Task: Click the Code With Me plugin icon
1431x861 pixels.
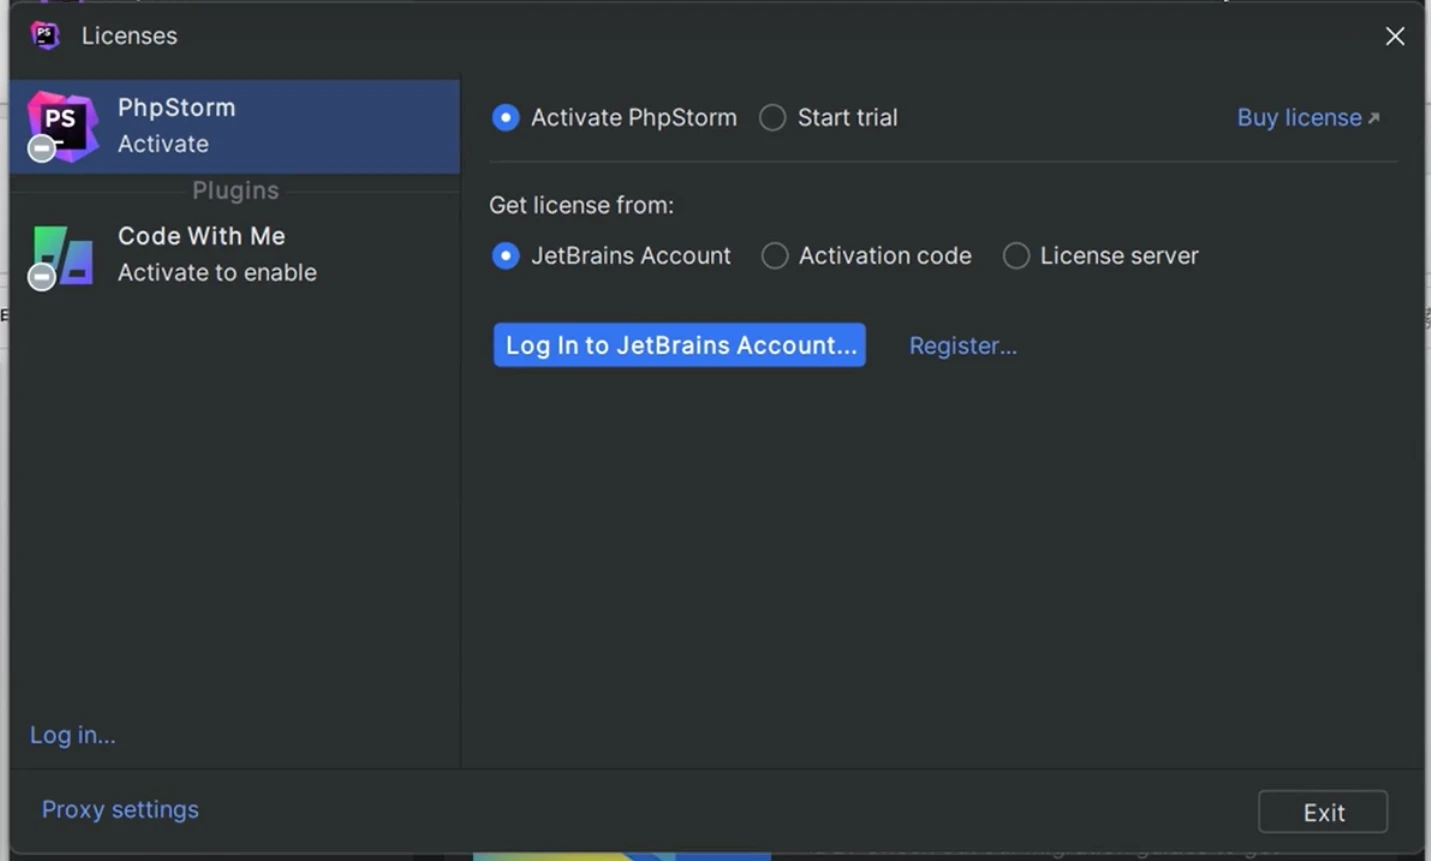Action: [x=62, y=256]
